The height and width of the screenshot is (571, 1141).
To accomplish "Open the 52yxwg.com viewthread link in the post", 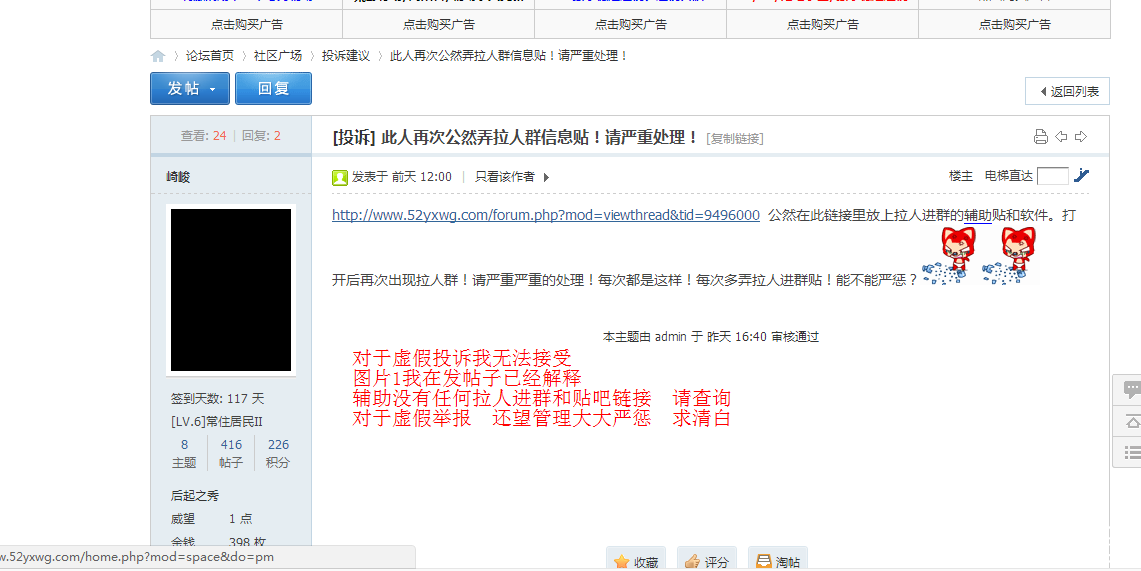I will [x=546, y=215].
